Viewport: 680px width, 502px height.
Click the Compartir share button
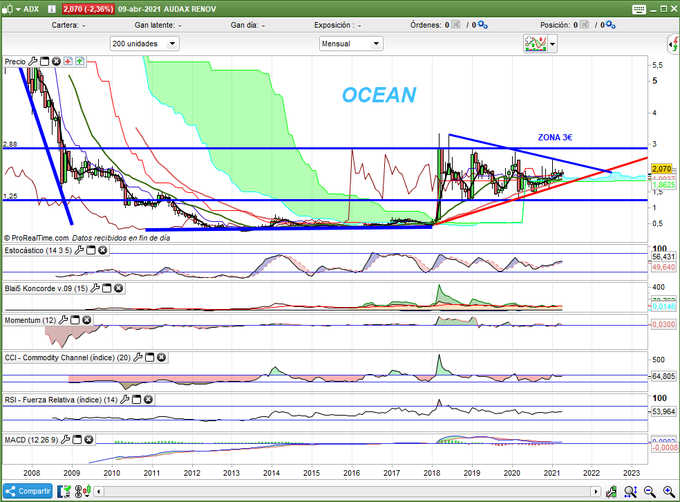point(28,491)
